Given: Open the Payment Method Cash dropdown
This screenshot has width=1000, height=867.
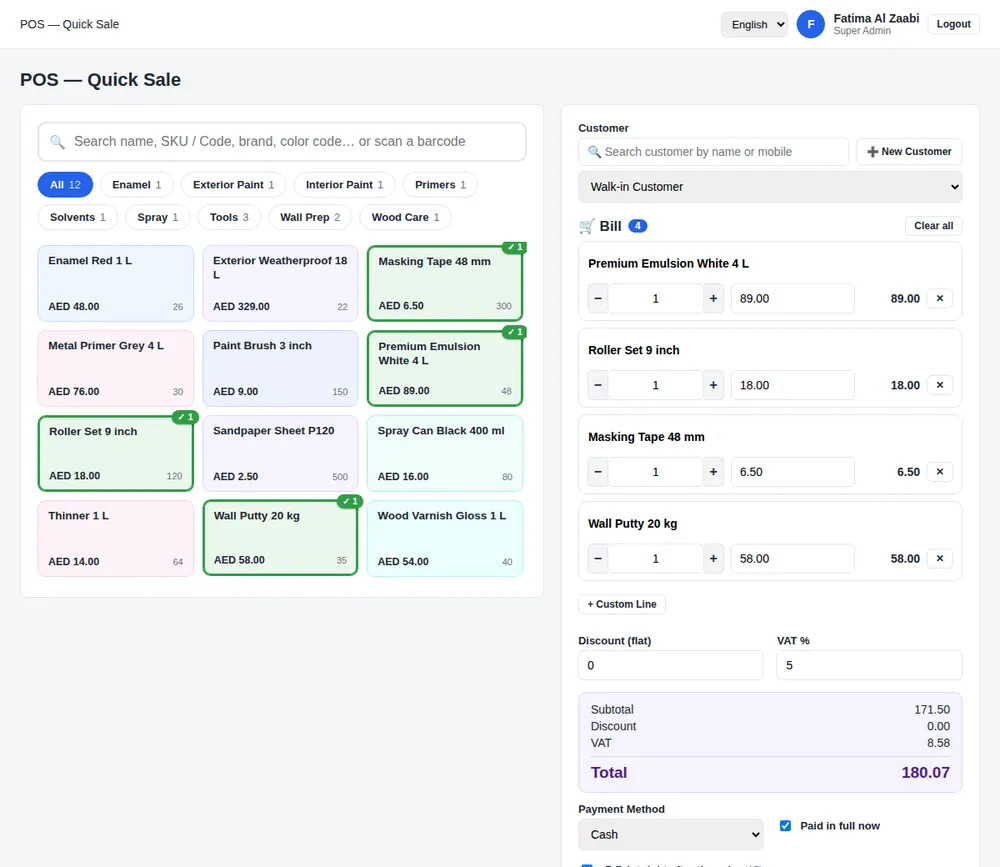Looking at the screenshot, I should 670,834.
